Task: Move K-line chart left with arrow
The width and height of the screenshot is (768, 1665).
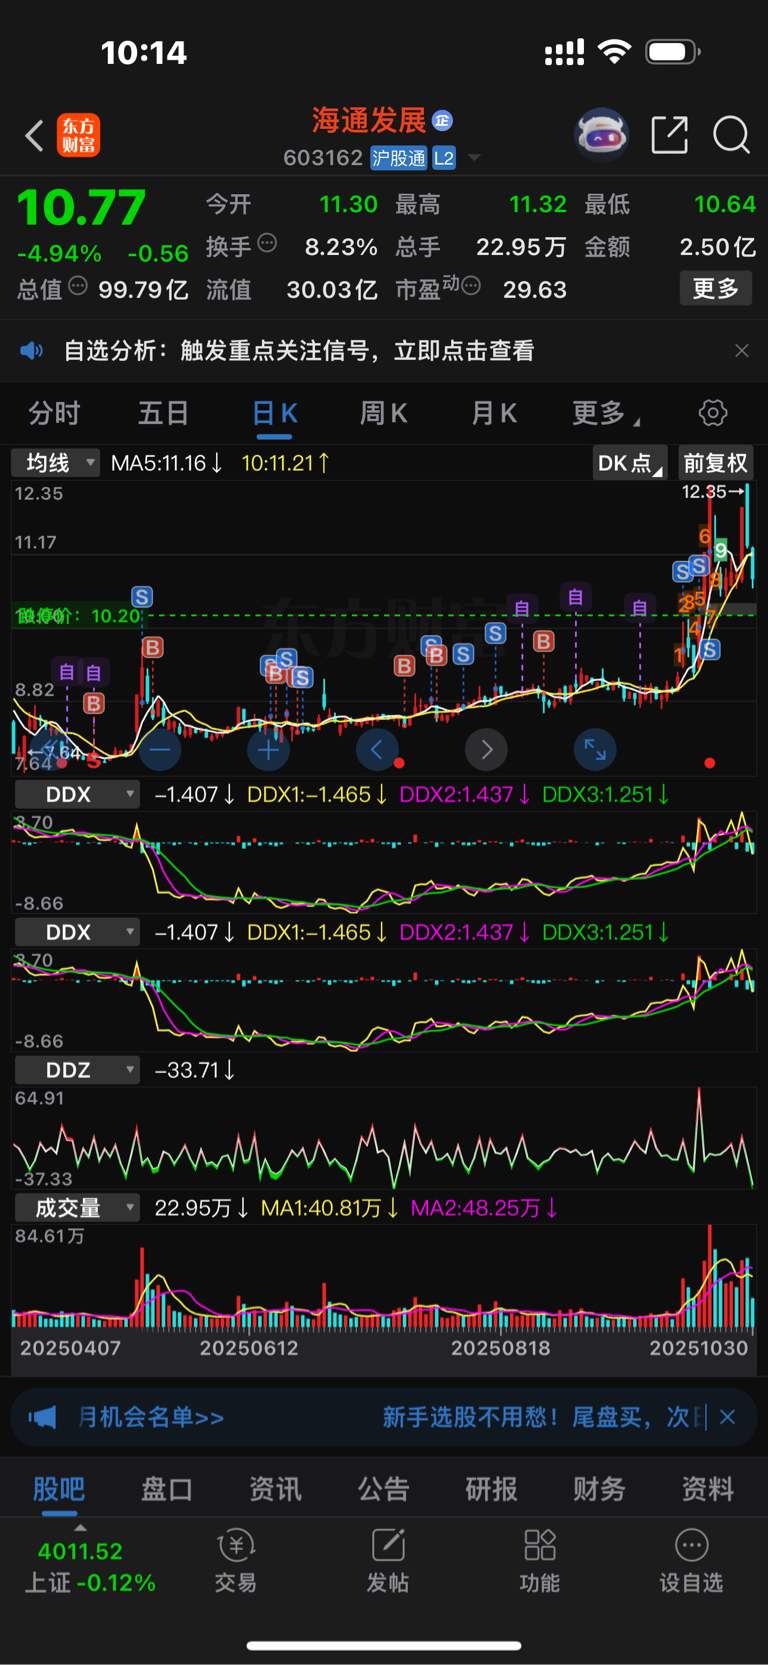Action: (x=377, y=749)
